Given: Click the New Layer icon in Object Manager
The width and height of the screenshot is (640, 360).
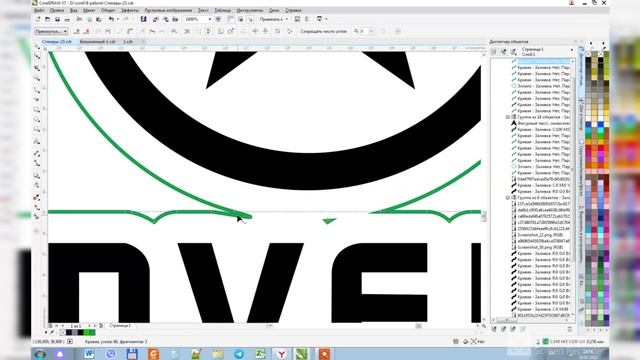Looking at the screenshot, I should coord(494,329).
